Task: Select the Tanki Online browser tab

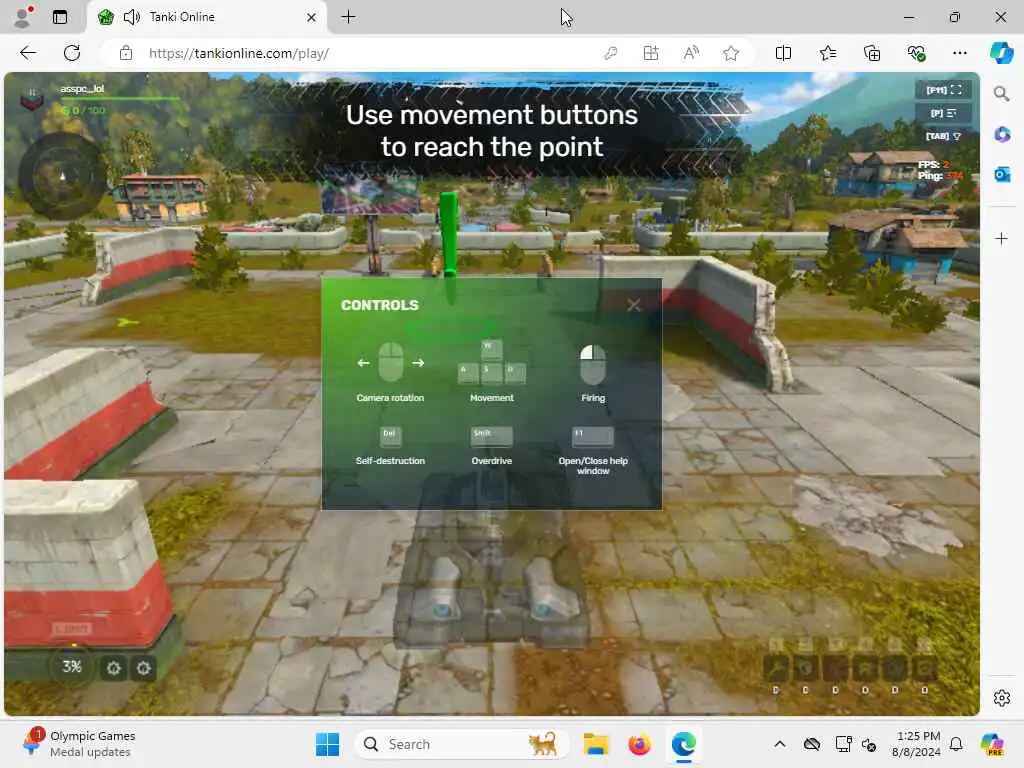Action: tap(206, 17)
